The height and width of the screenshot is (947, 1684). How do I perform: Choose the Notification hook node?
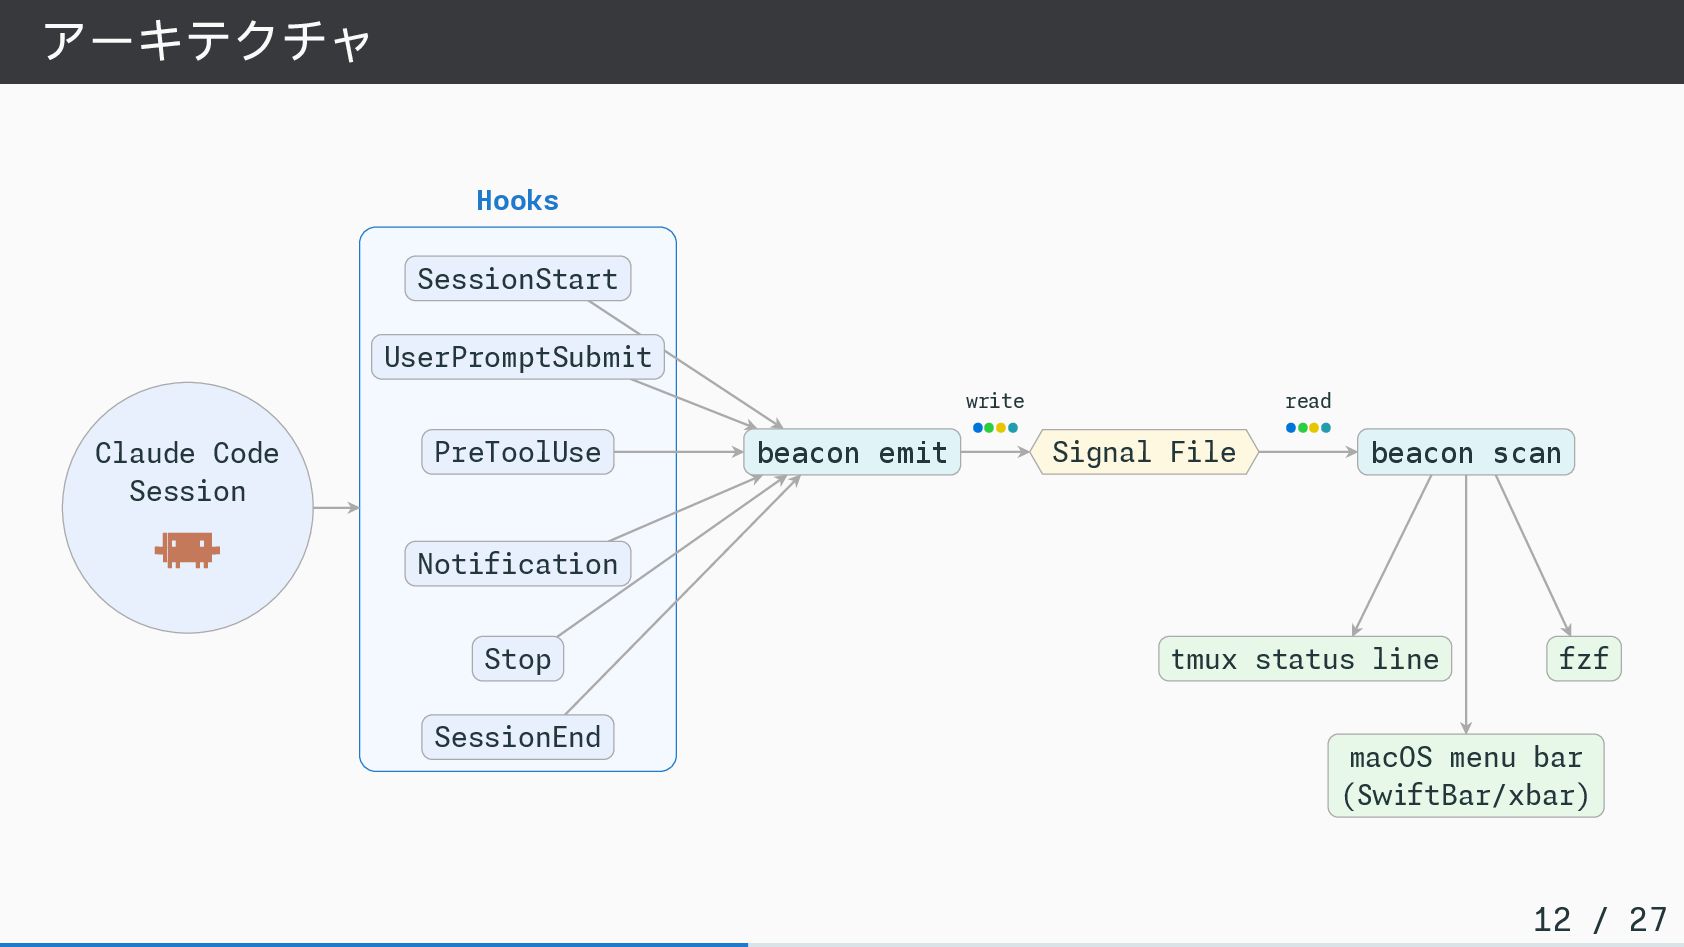coord(517,564)
